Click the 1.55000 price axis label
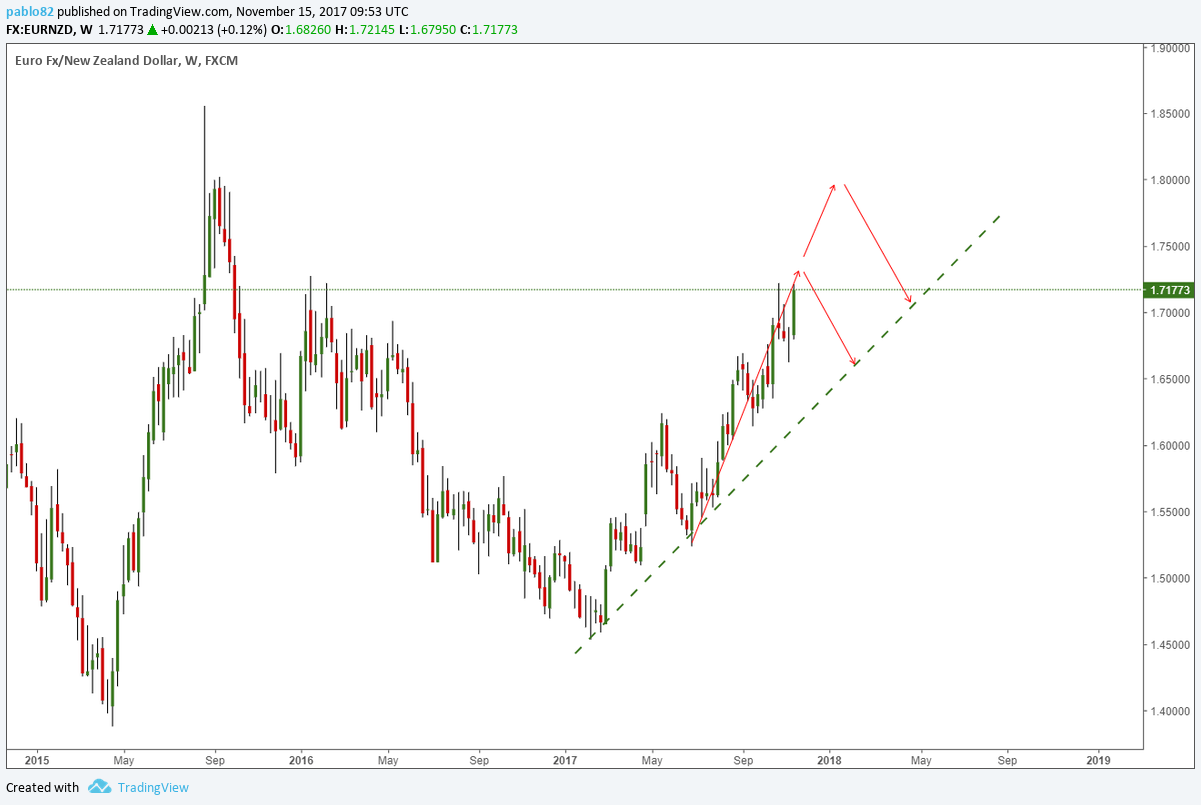This screenshot has height=805, width=1201. [x=1169, y=512]
